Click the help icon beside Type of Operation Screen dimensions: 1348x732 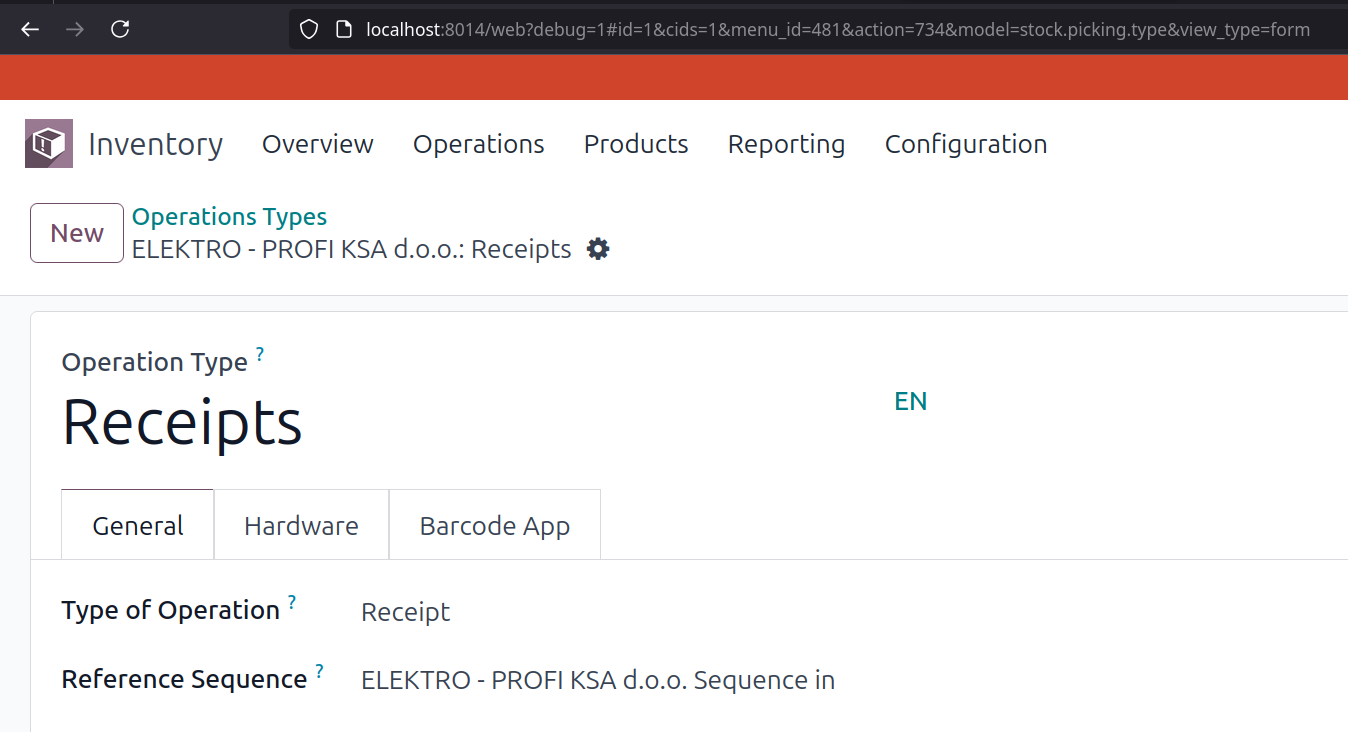point(292,602)
